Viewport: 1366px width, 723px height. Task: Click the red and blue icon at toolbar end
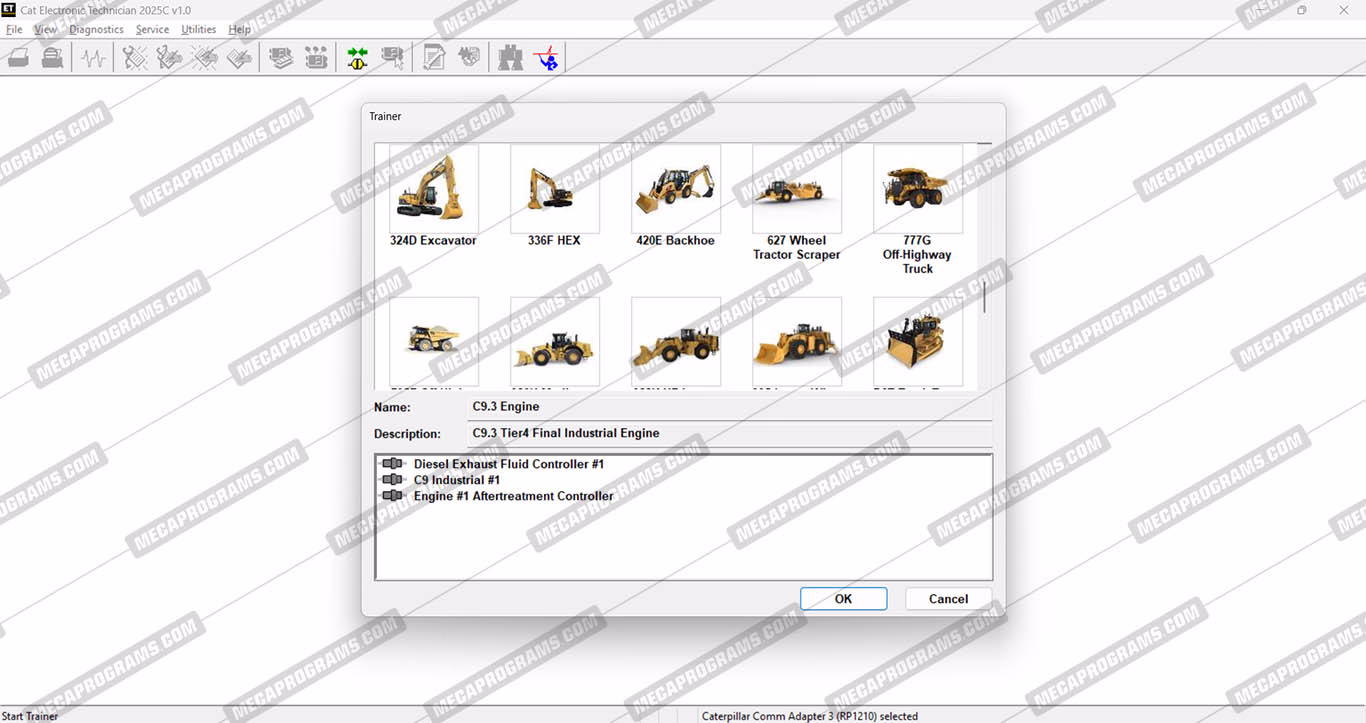click(x=546, y=58)
